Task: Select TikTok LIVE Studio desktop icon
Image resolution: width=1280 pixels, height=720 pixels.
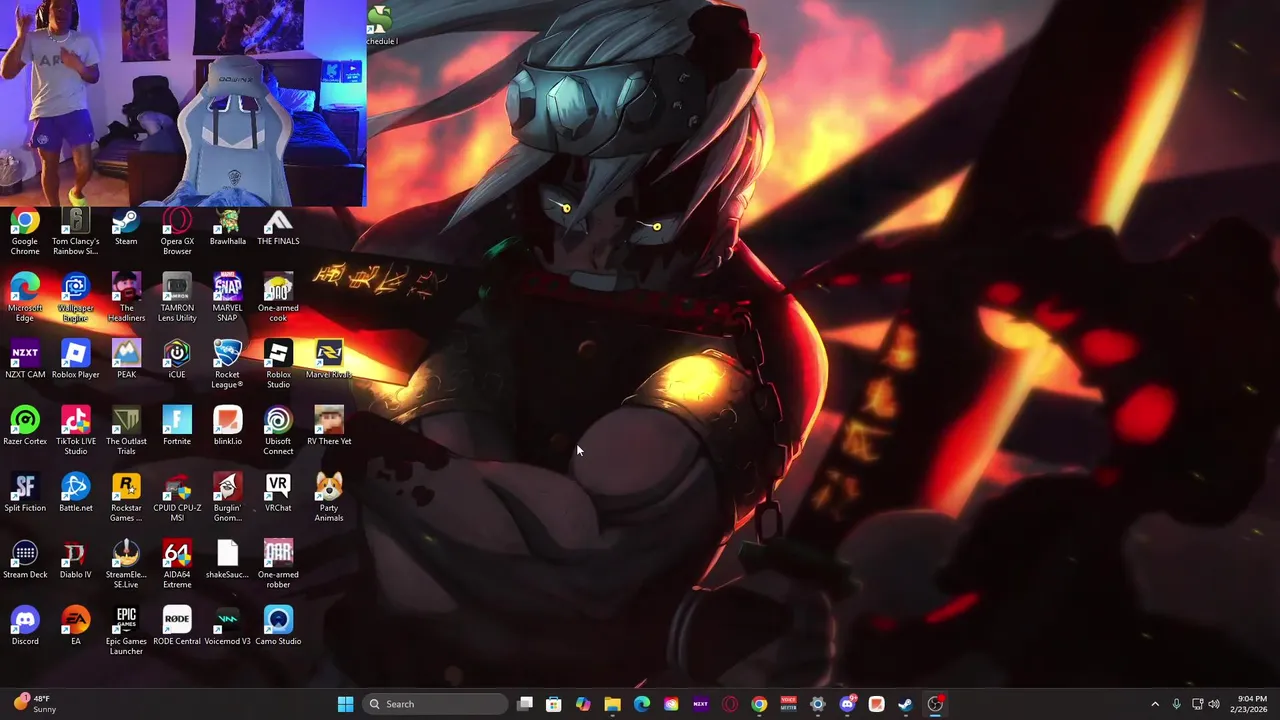Action: [x=76, y=431]
